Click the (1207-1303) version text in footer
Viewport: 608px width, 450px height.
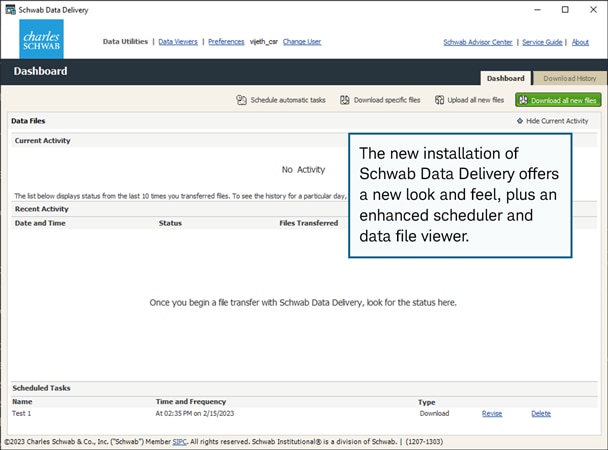(x=424, y=441)
